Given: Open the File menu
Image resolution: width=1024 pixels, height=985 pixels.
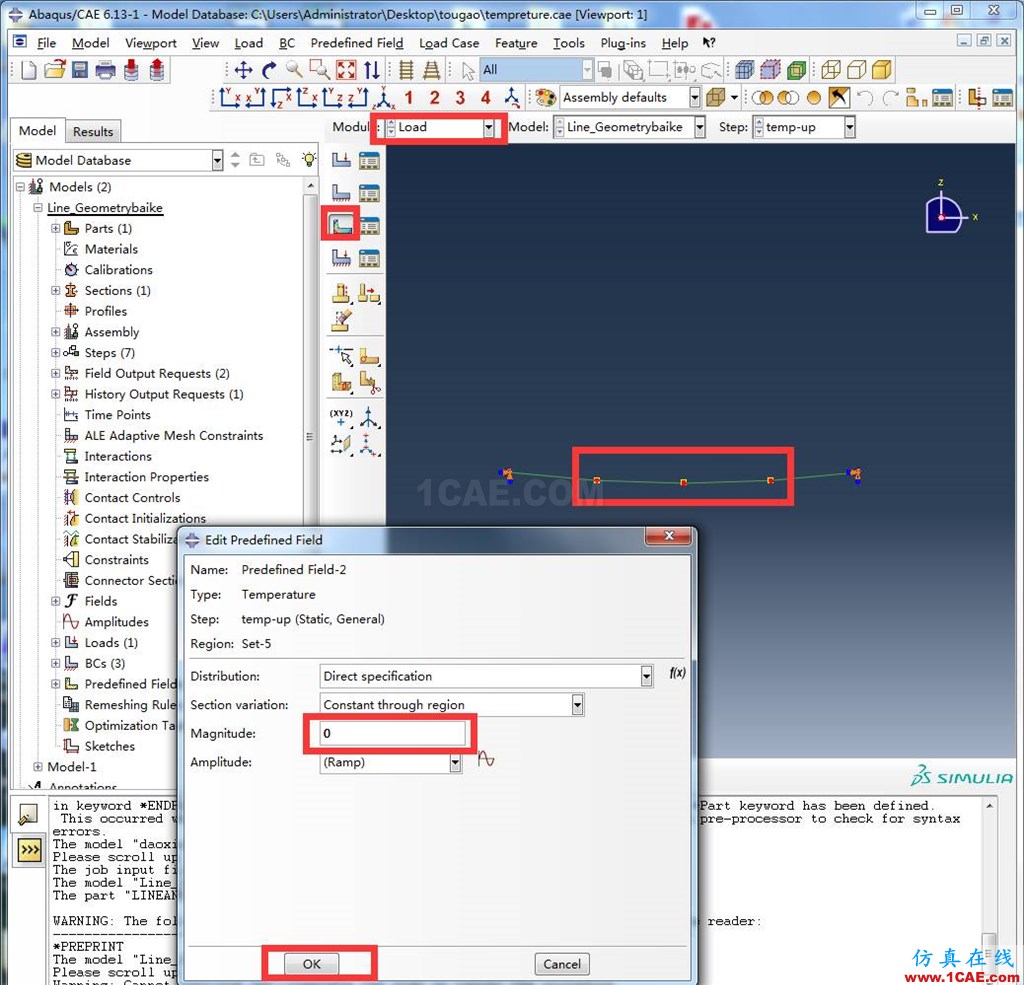Looking at the screenshot, I should pos(46,43).
